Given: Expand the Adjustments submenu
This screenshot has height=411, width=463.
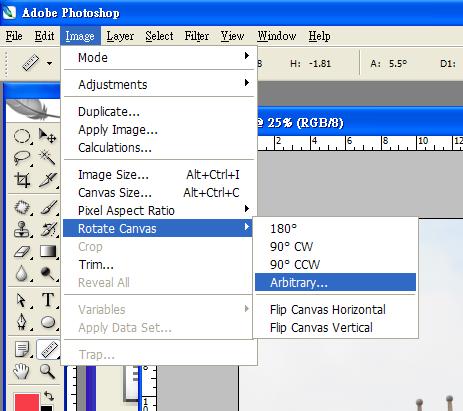Looking at the screenshot, I should (158, 84).
